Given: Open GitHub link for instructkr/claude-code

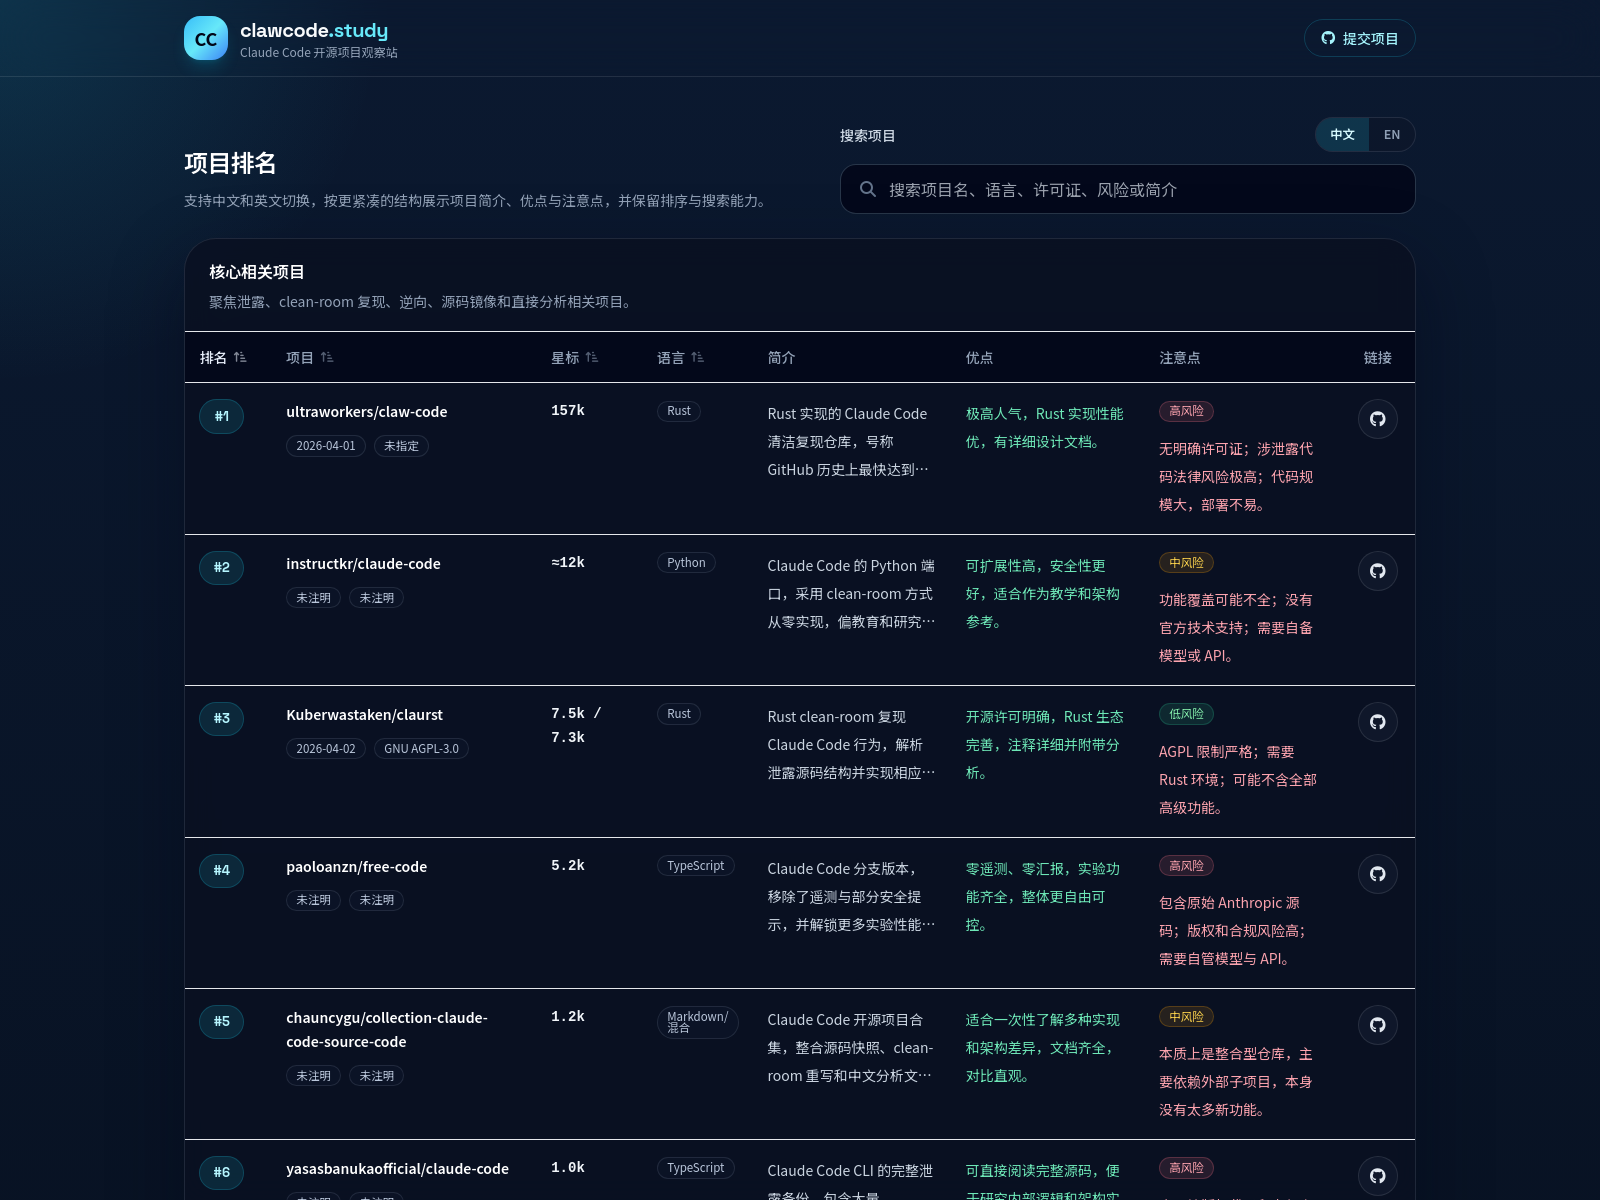Looking at the screenshot, I should tap(1377, 571).
